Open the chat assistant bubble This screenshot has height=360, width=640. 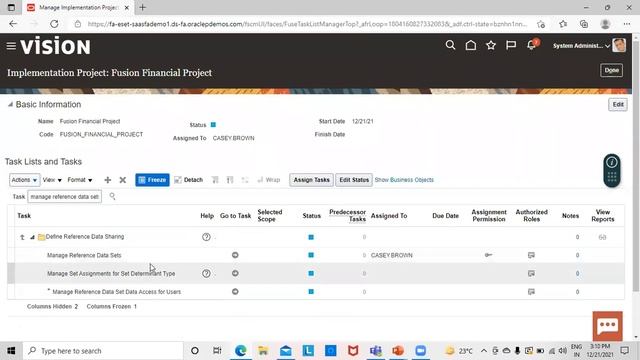(x=608, y=326)
